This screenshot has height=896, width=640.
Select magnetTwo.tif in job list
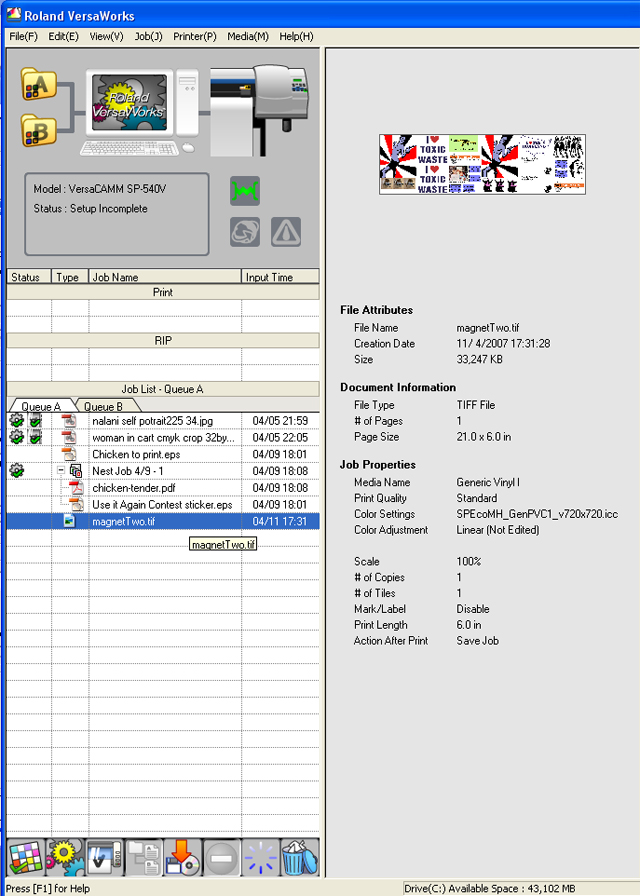[163, 521]
